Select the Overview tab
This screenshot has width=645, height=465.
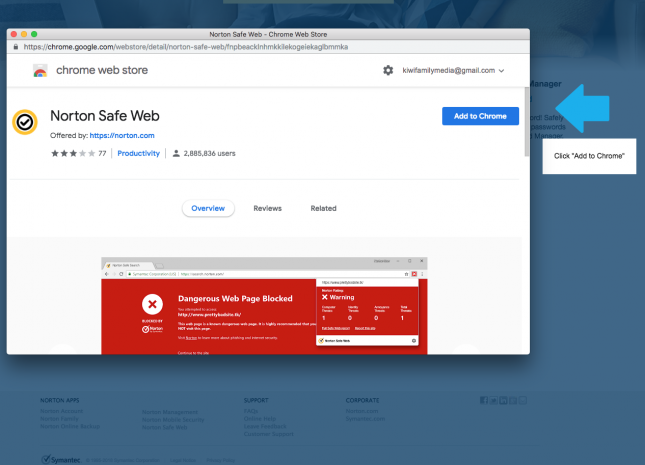(208, 208)
